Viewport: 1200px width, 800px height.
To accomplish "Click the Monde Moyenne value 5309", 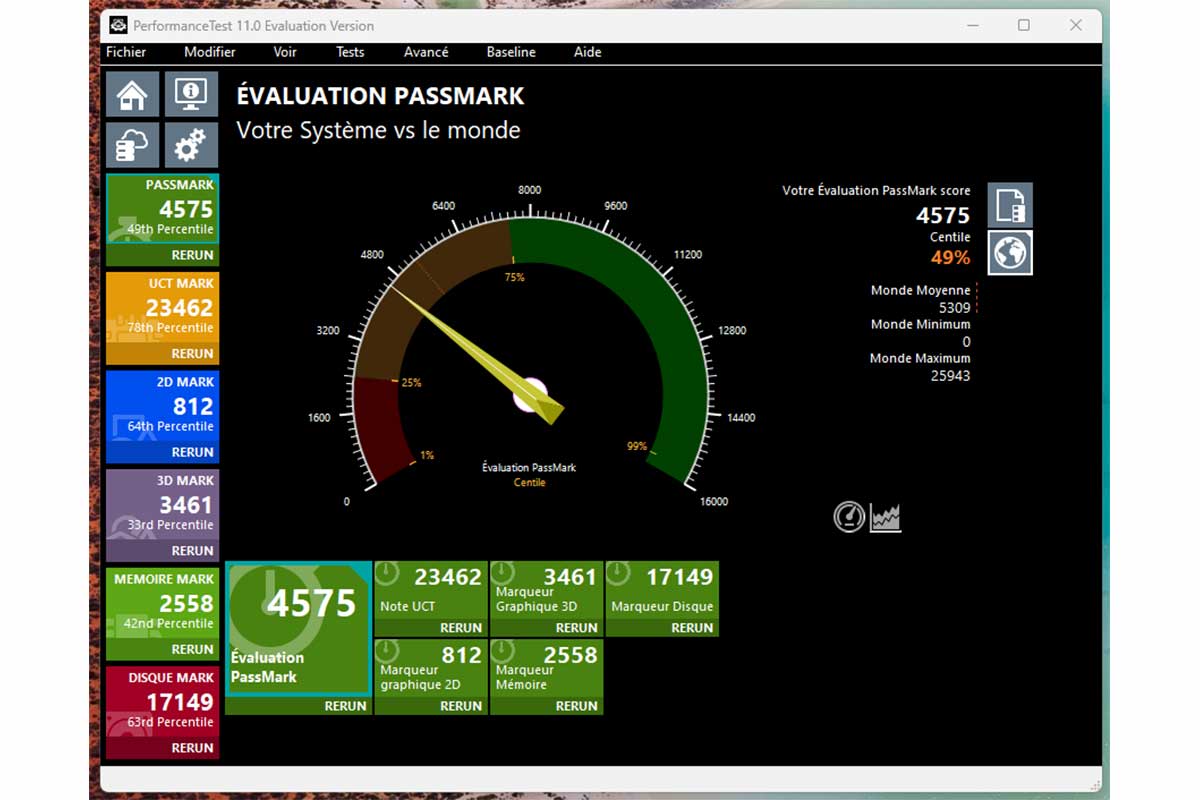I will [954, 308].
